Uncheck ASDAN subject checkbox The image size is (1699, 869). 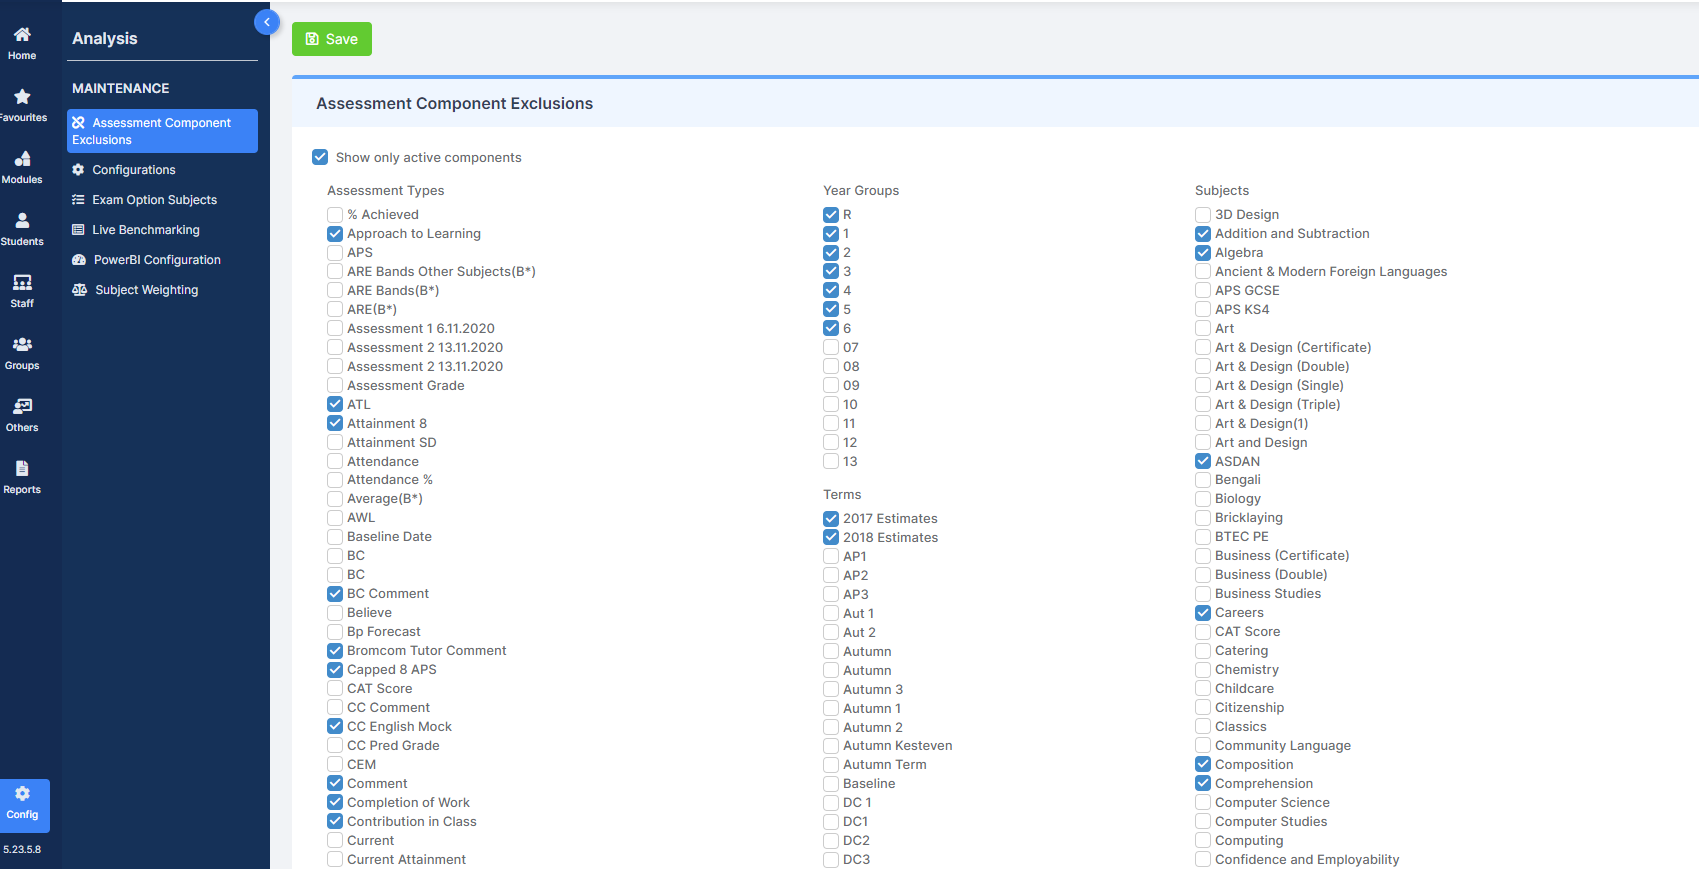[1203, 462]
